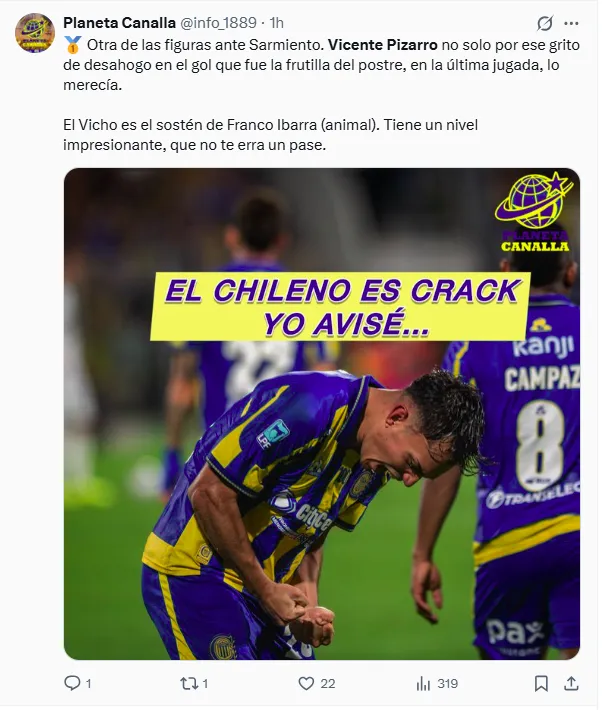Open Planeta Canalla profile avatar
The width and height of the screenshot is (602, 710).
(x=35, y=33)
